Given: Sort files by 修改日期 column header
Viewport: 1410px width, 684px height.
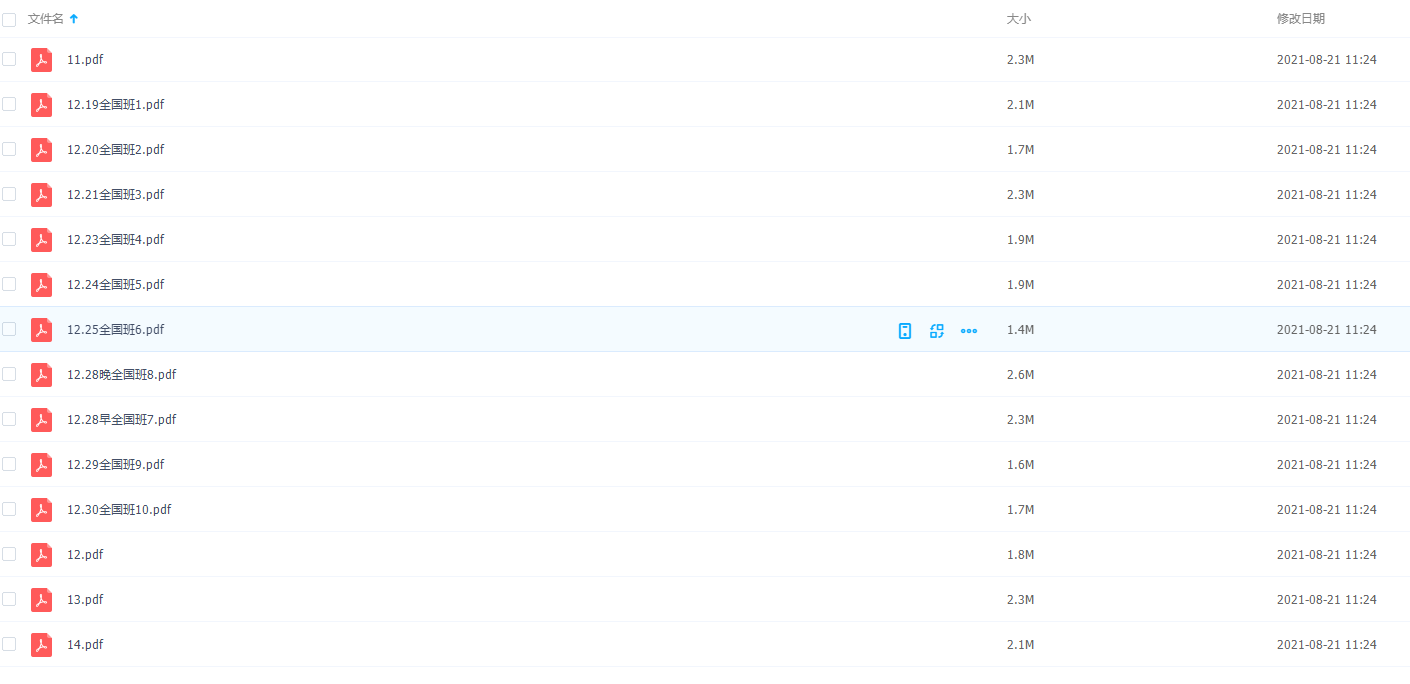Looking at the screenshot, I should click(1300, 19).
